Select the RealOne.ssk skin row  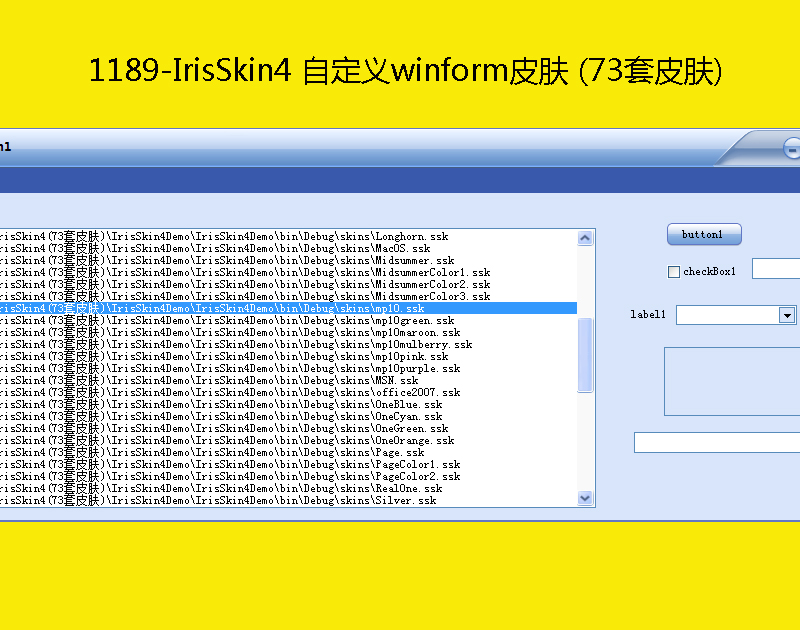pos(288,488)
